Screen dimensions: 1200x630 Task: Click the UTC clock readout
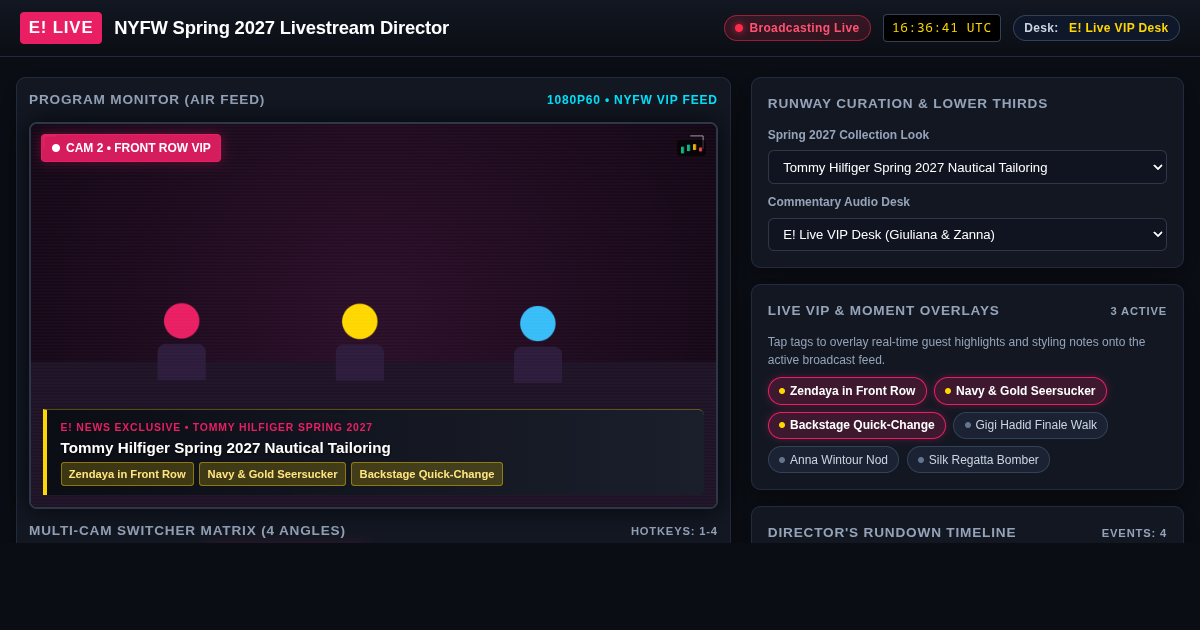click(942, 28)
